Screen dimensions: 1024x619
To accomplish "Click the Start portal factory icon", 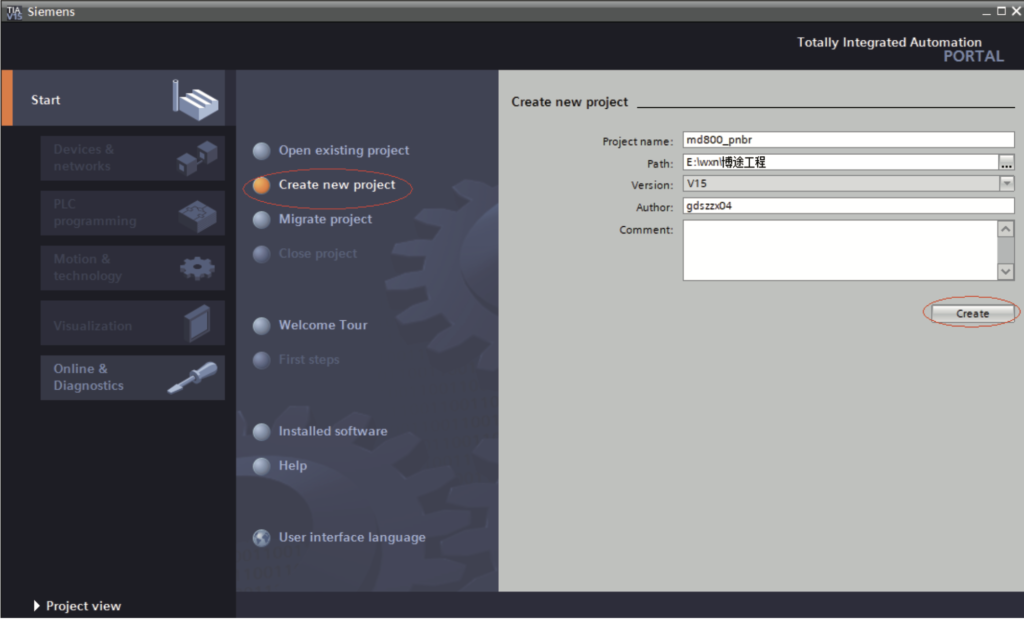I will [195, 98].
